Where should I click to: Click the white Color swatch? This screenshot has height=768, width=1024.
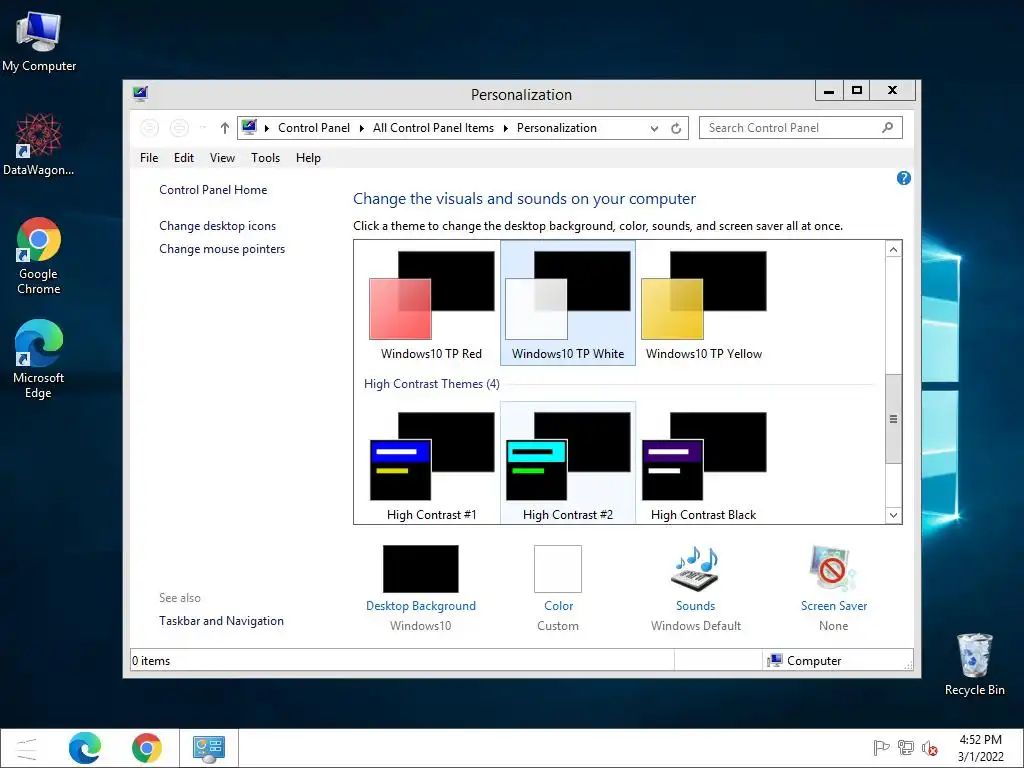click(558, 569)
